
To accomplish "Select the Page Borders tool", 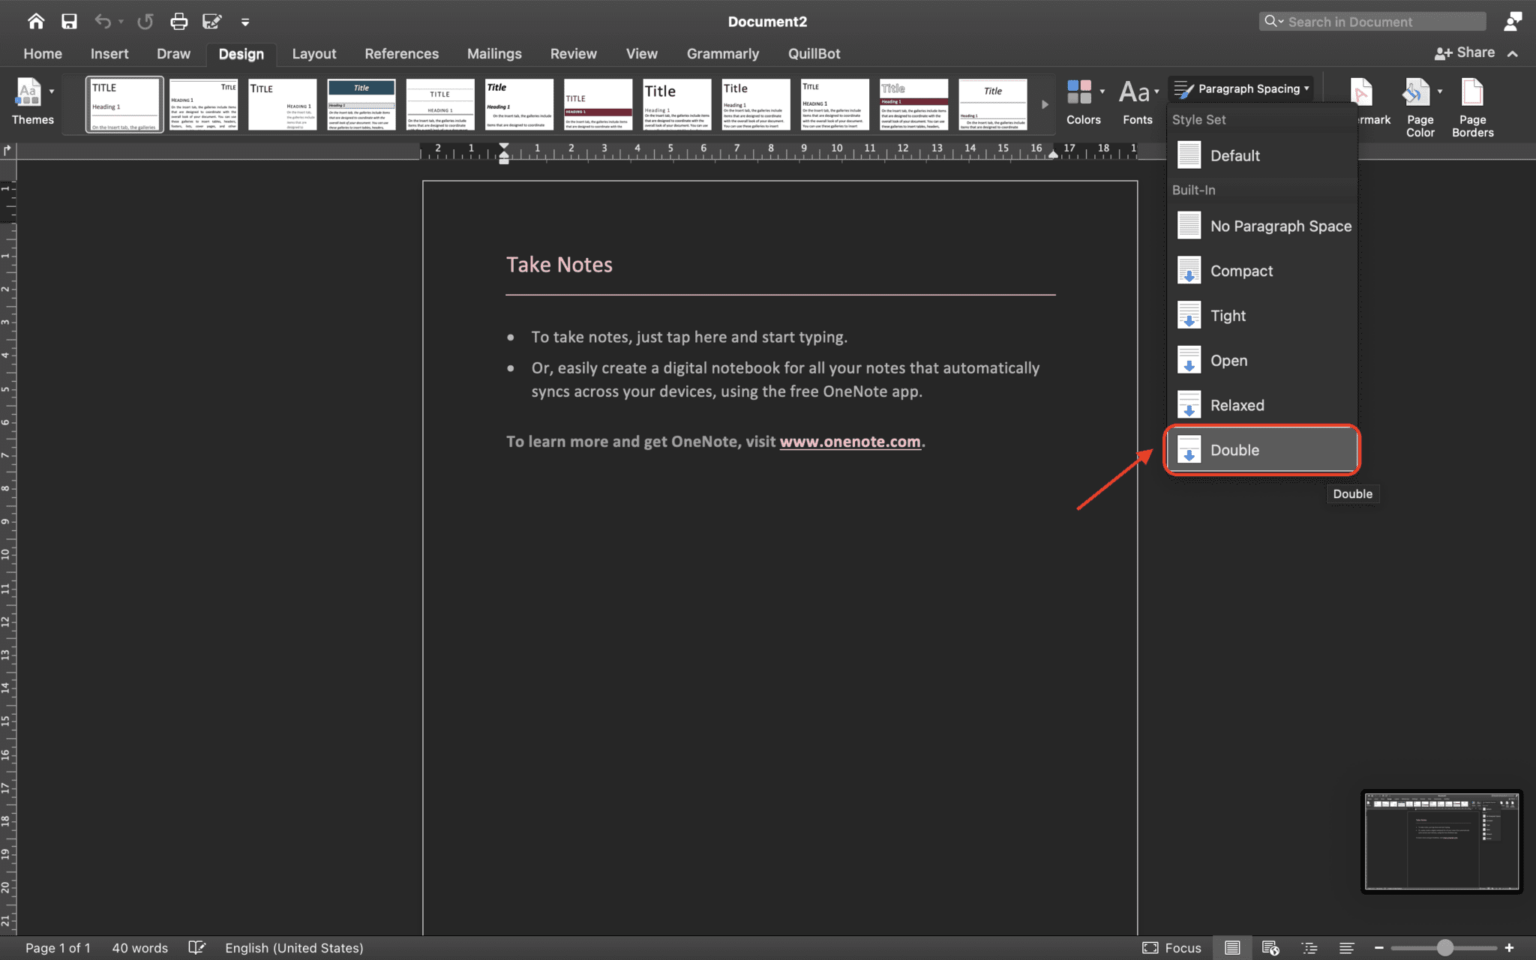I will [x=1471, y=105].
